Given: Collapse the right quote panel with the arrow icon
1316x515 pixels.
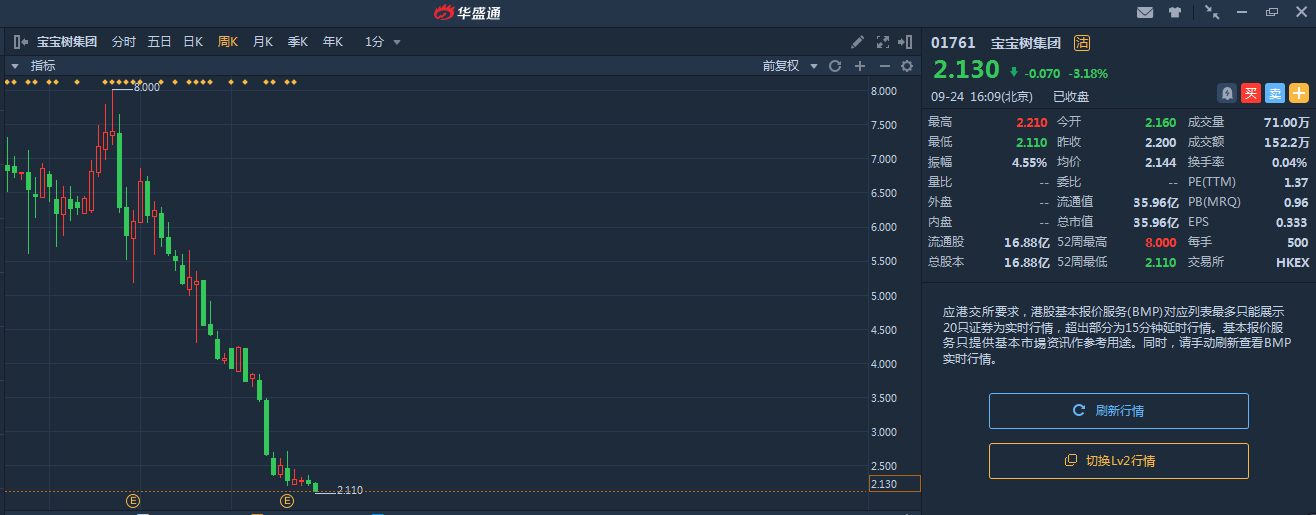Looking at the screenshot, I should click(x=905, y=42).
